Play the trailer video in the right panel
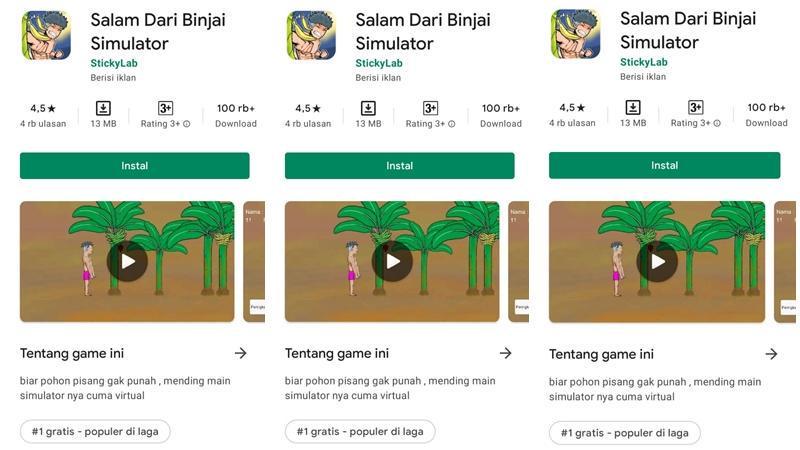The image size is (800, 450). click(657, 262)
